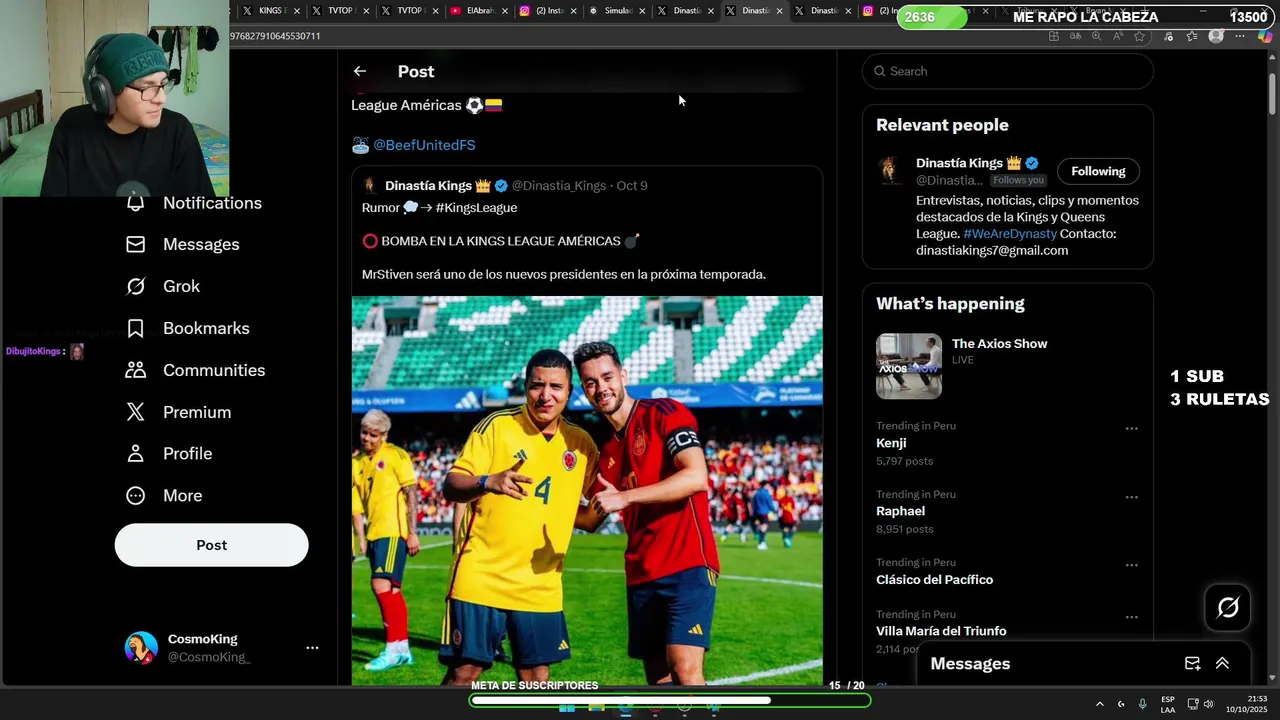Open Premium in the sidebar

coord(179,412)
